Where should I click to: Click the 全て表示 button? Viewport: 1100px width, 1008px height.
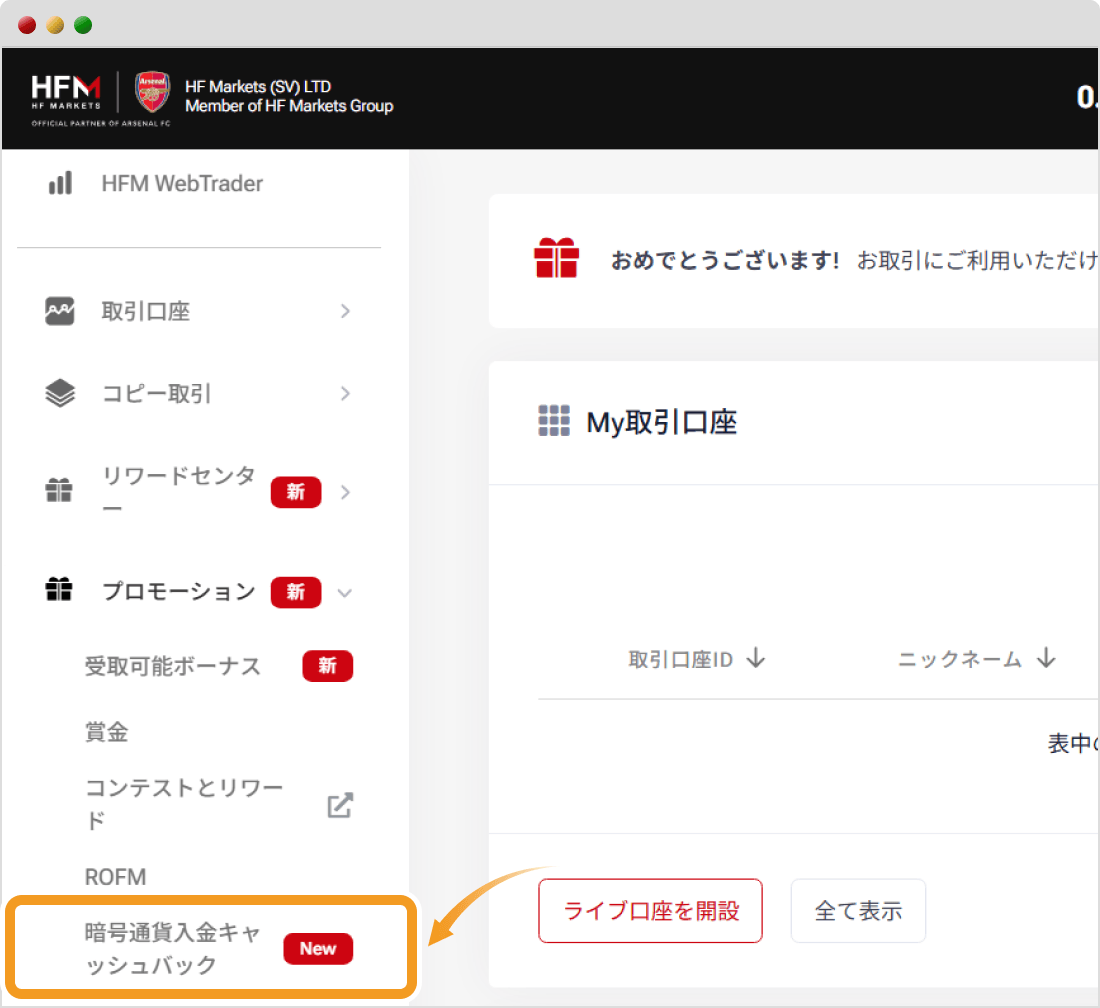tap(858, 910)
